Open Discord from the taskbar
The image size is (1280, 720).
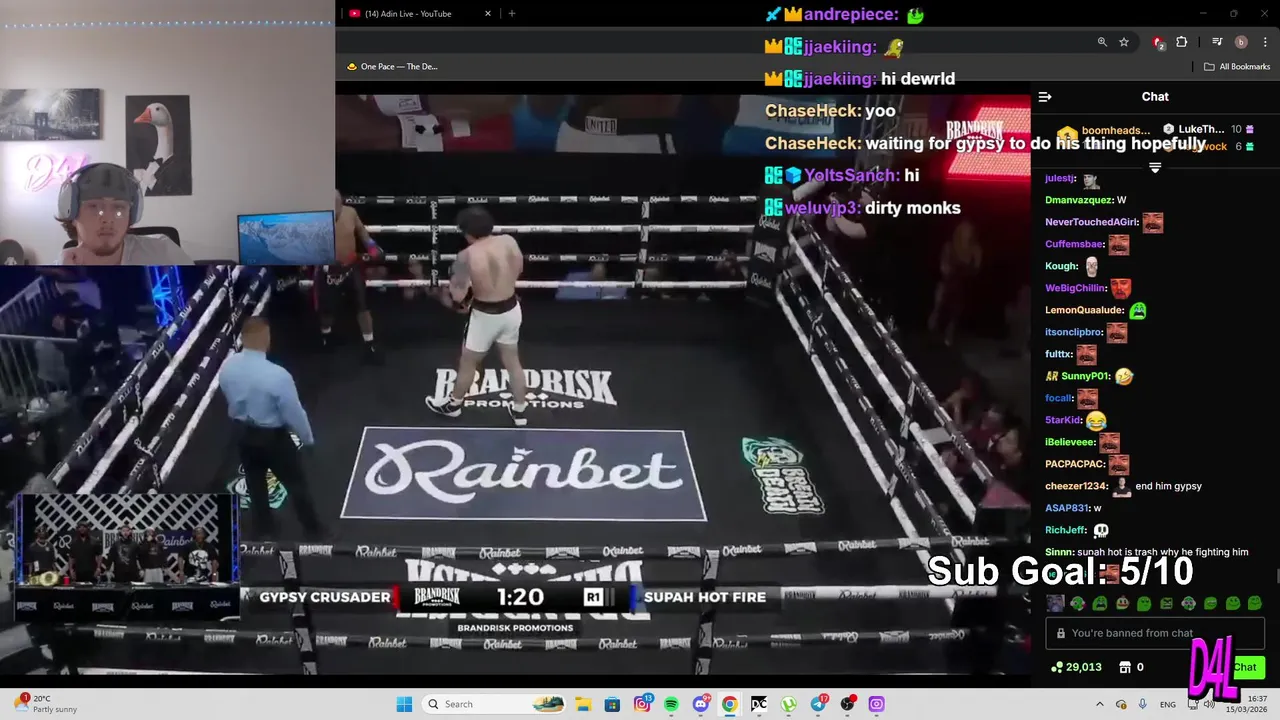(701, 704)
